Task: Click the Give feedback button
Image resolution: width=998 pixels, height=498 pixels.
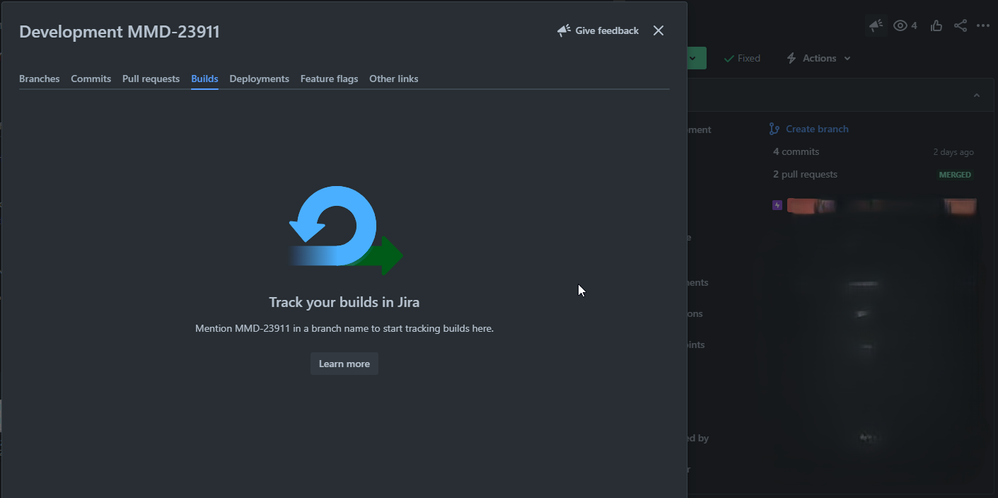Action: [x=598, y=31]
